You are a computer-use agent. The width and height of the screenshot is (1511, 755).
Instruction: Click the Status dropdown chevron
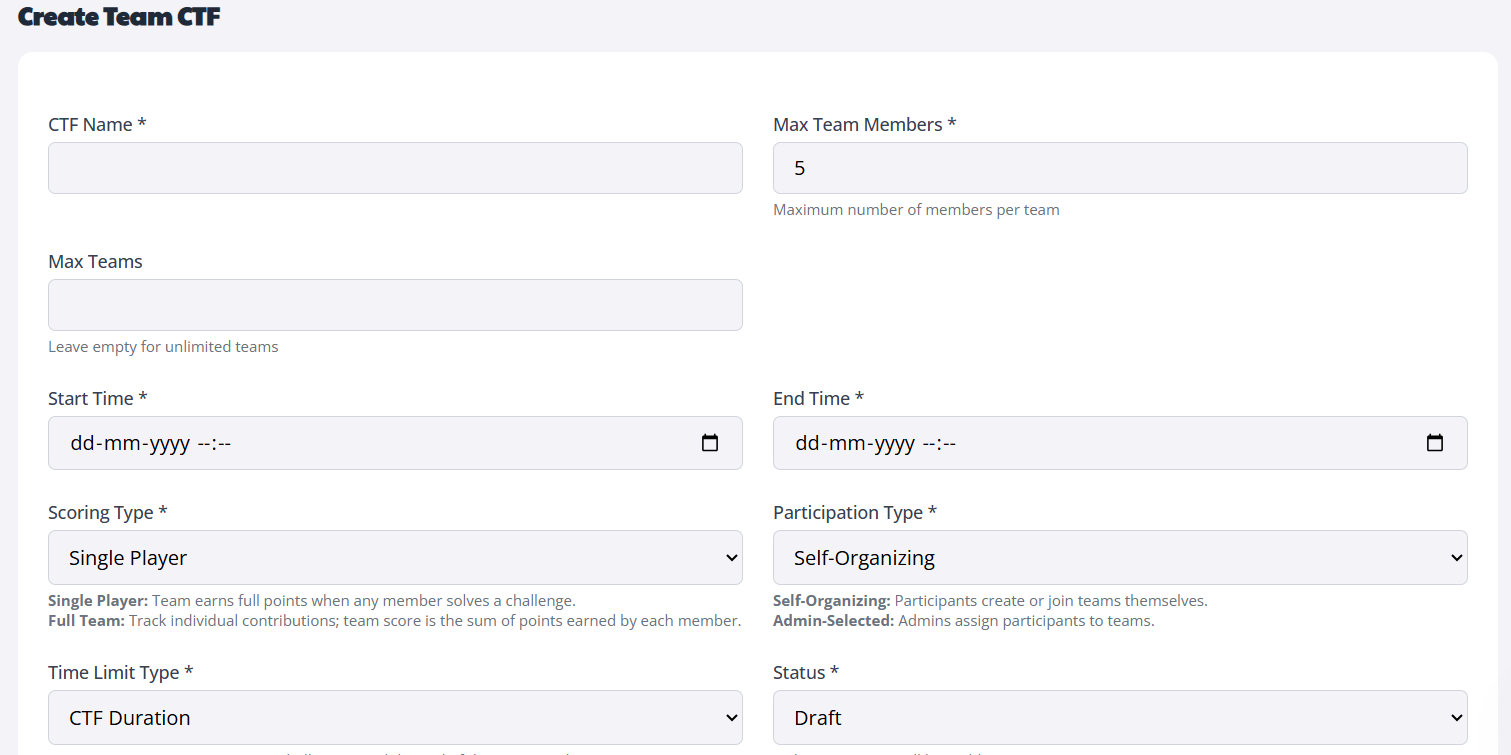point(1455,717)
